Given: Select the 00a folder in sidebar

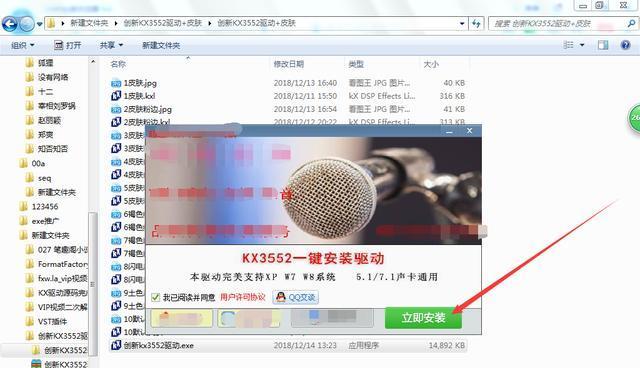Looking at the screenshot, I should pyautogui.click(x=38, y=163).
